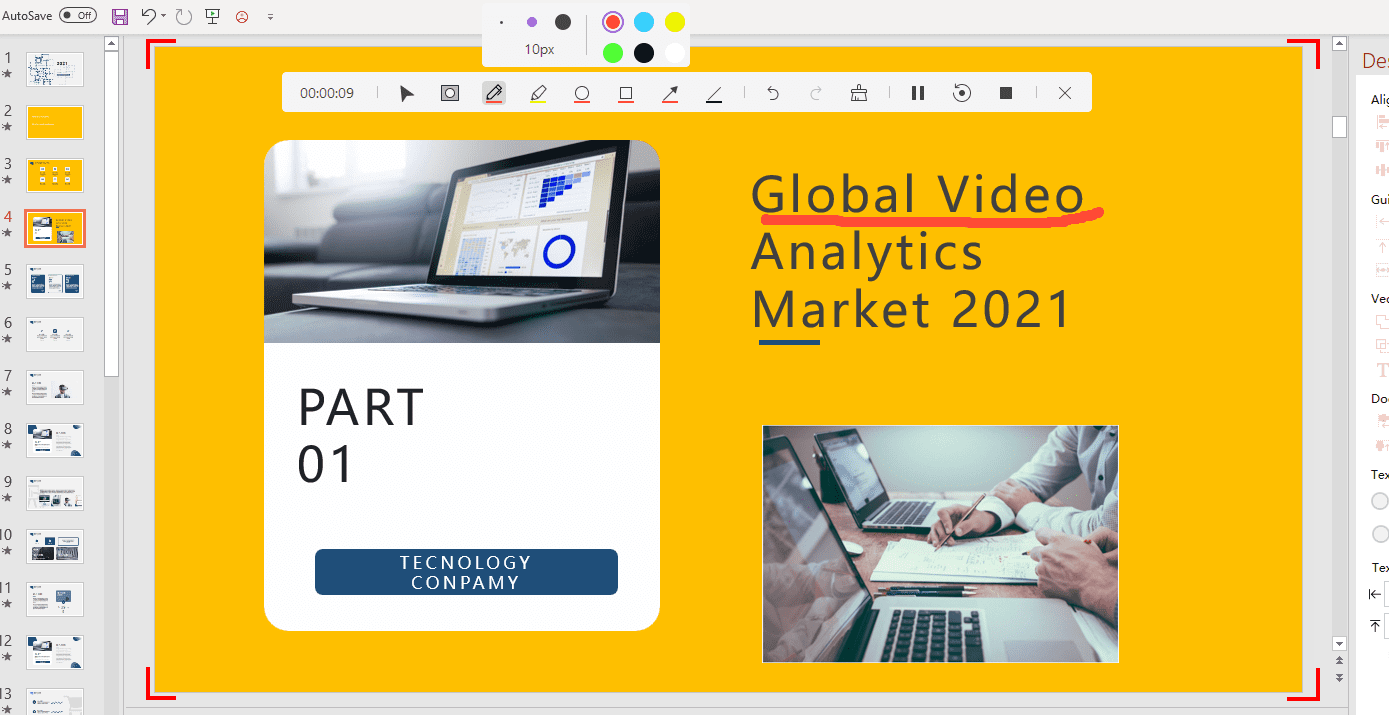1389x715 pixels.
Task: Open slide 7 thumbnail
Action: click(x=55, y=387)
